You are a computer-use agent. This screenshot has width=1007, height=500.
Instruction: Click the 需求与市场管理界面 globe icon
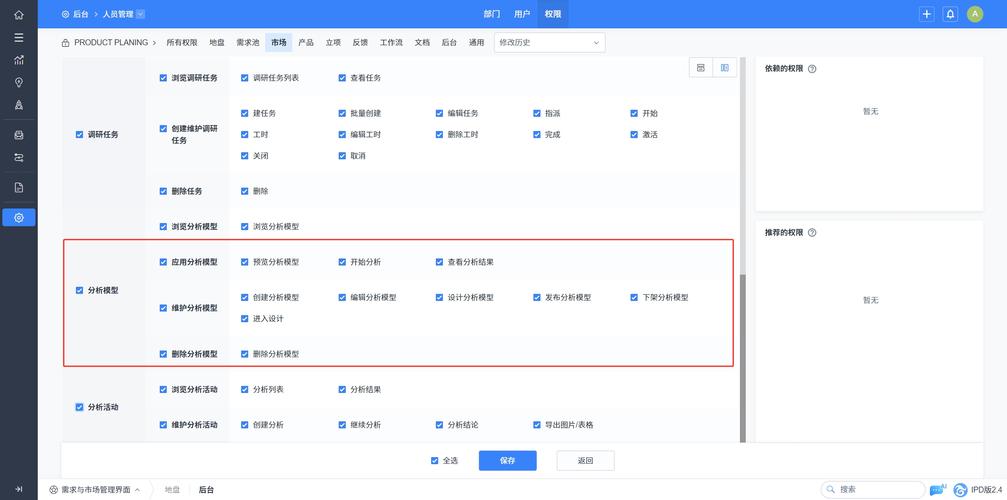[x=54, y=490]
